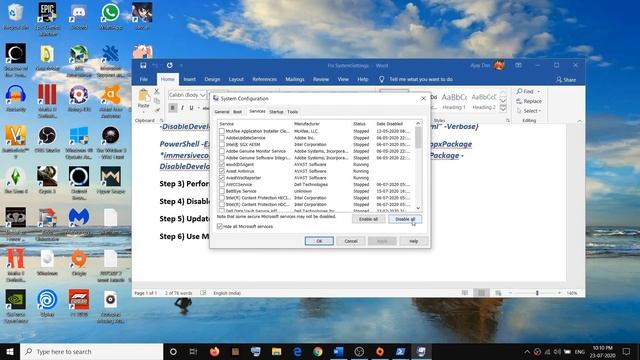
Task: Select the Discord desktop icon
Action: coord(79,16)
